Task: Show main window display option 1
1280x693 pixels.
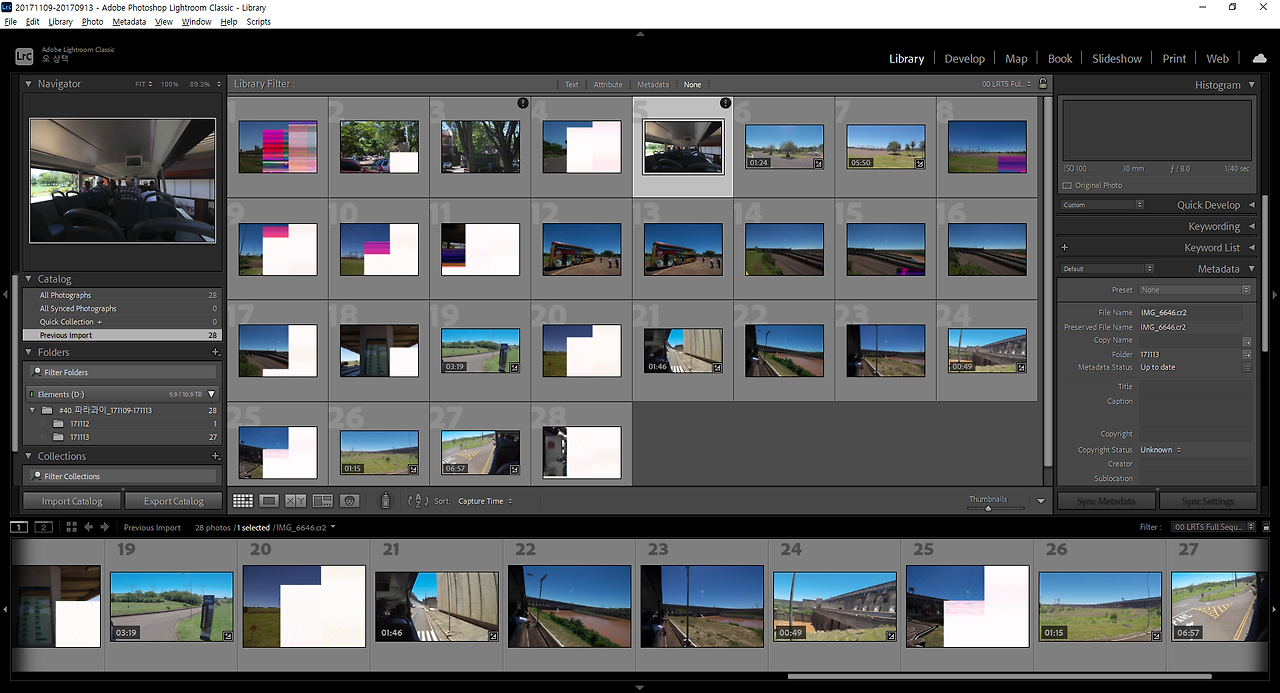Action: (x=19, y=527)
